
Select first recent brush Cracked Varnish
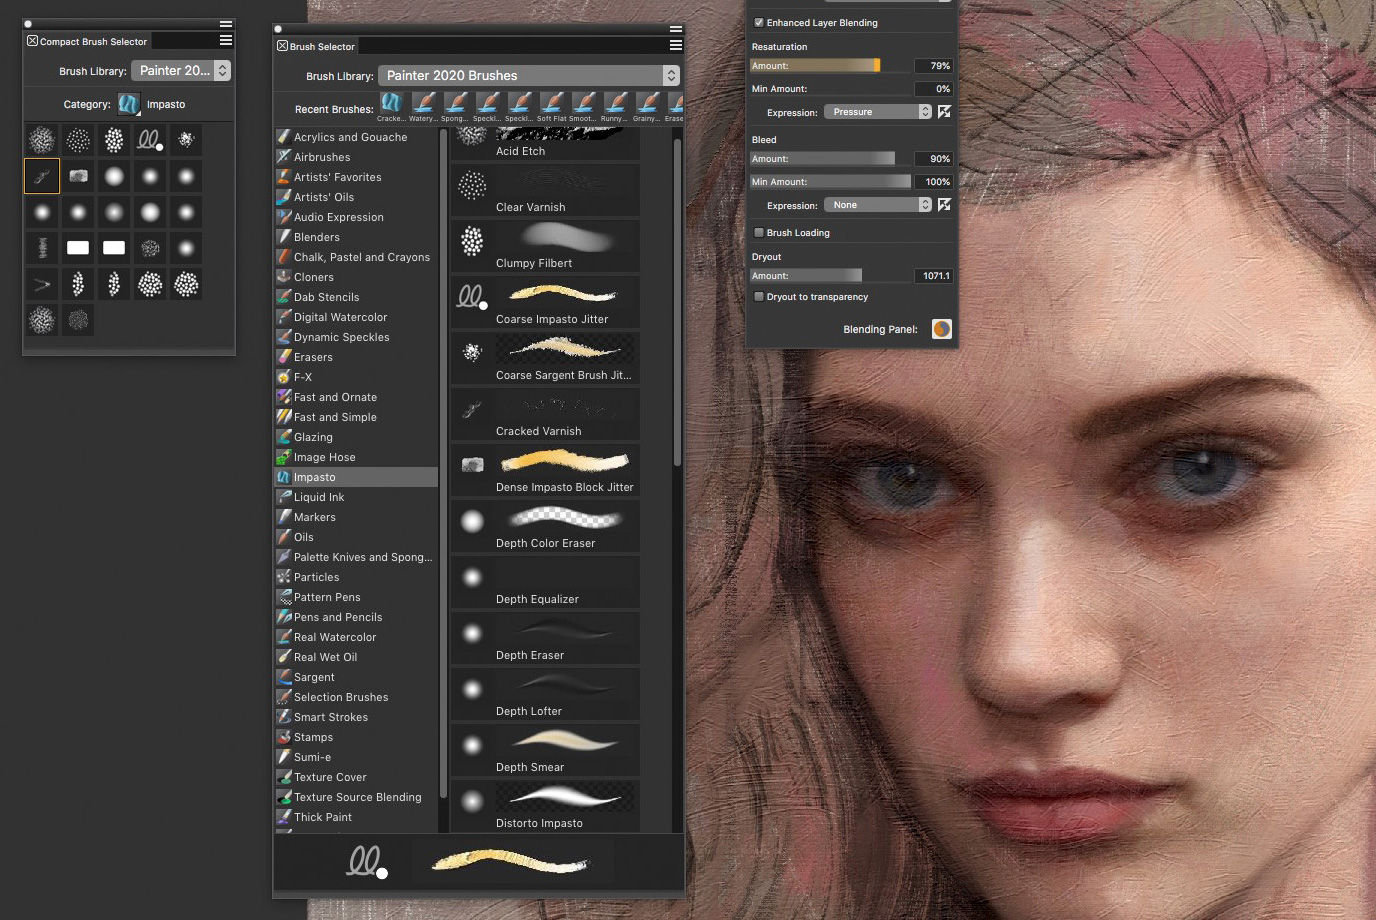[391, 102]
